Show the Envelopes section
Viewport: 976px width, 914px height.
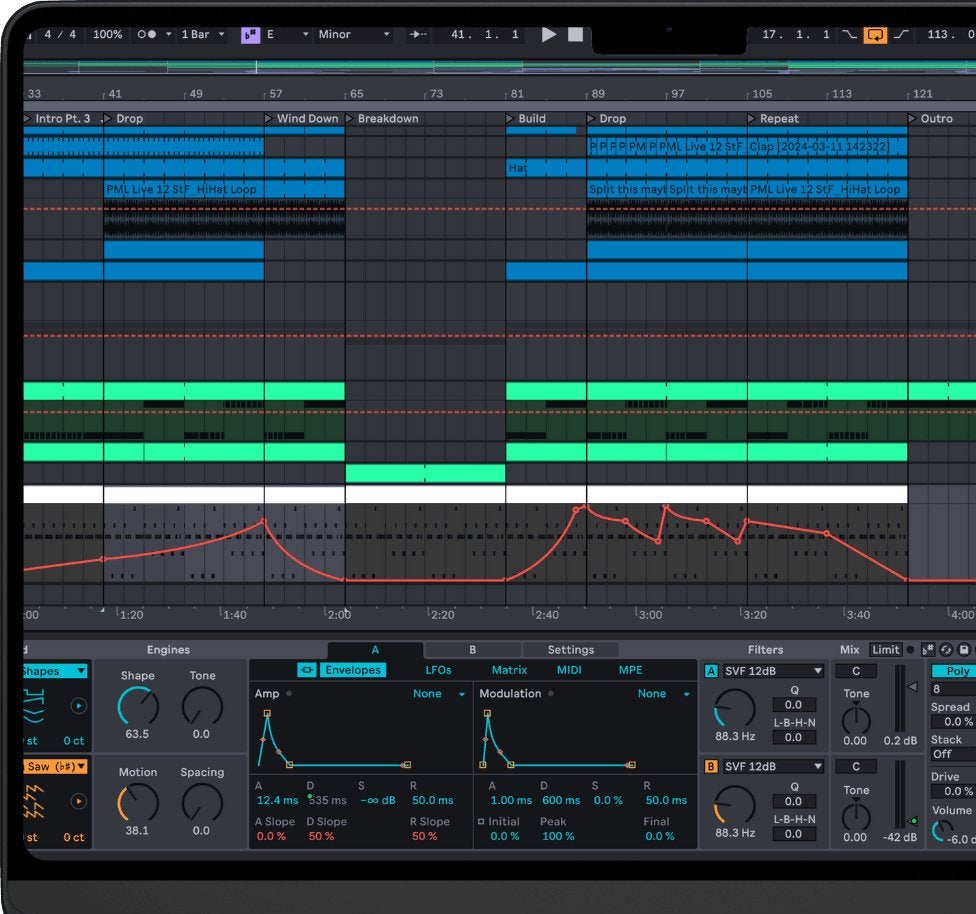(x=352, y=670)
